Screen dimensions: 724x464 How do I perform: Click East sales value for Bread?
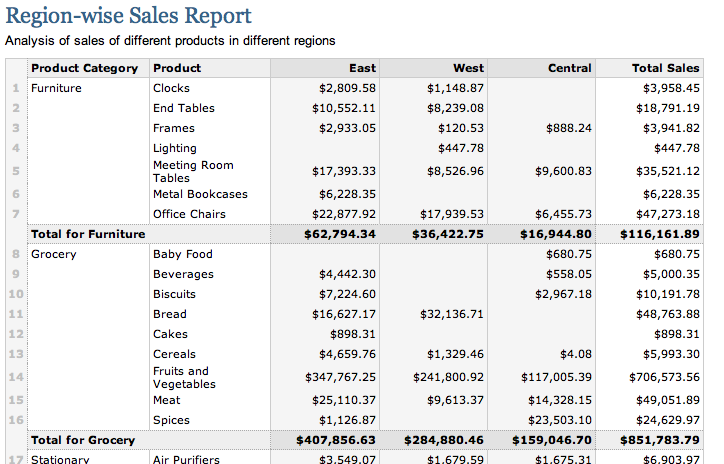[344, 314]
